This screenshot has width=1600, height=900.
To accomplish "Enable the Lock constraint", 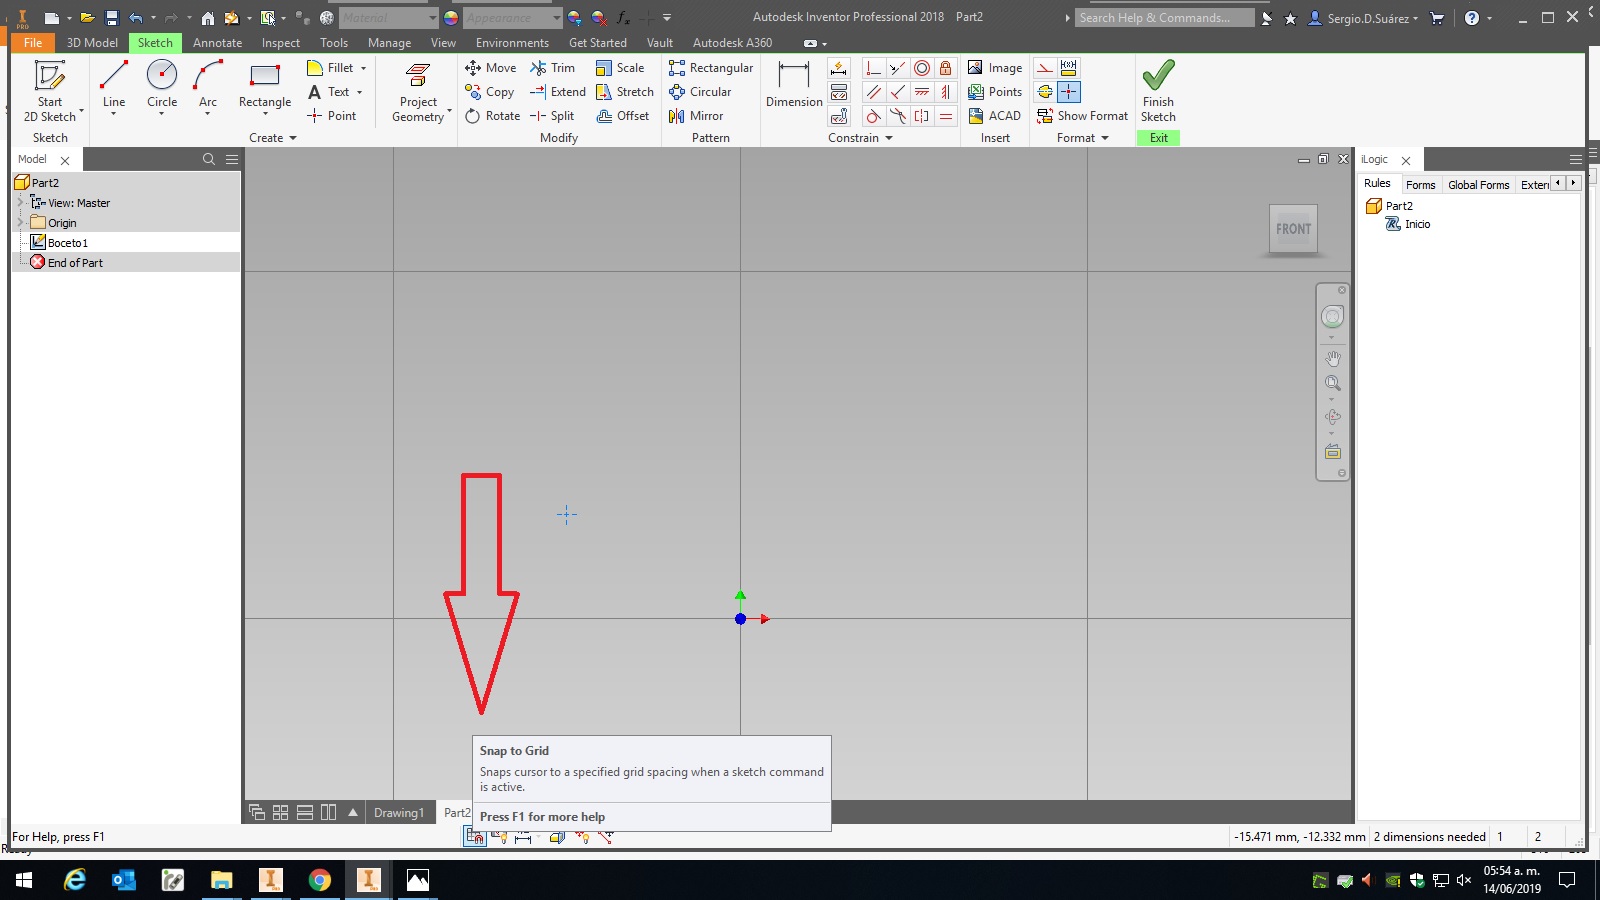I will pos(945,67).
